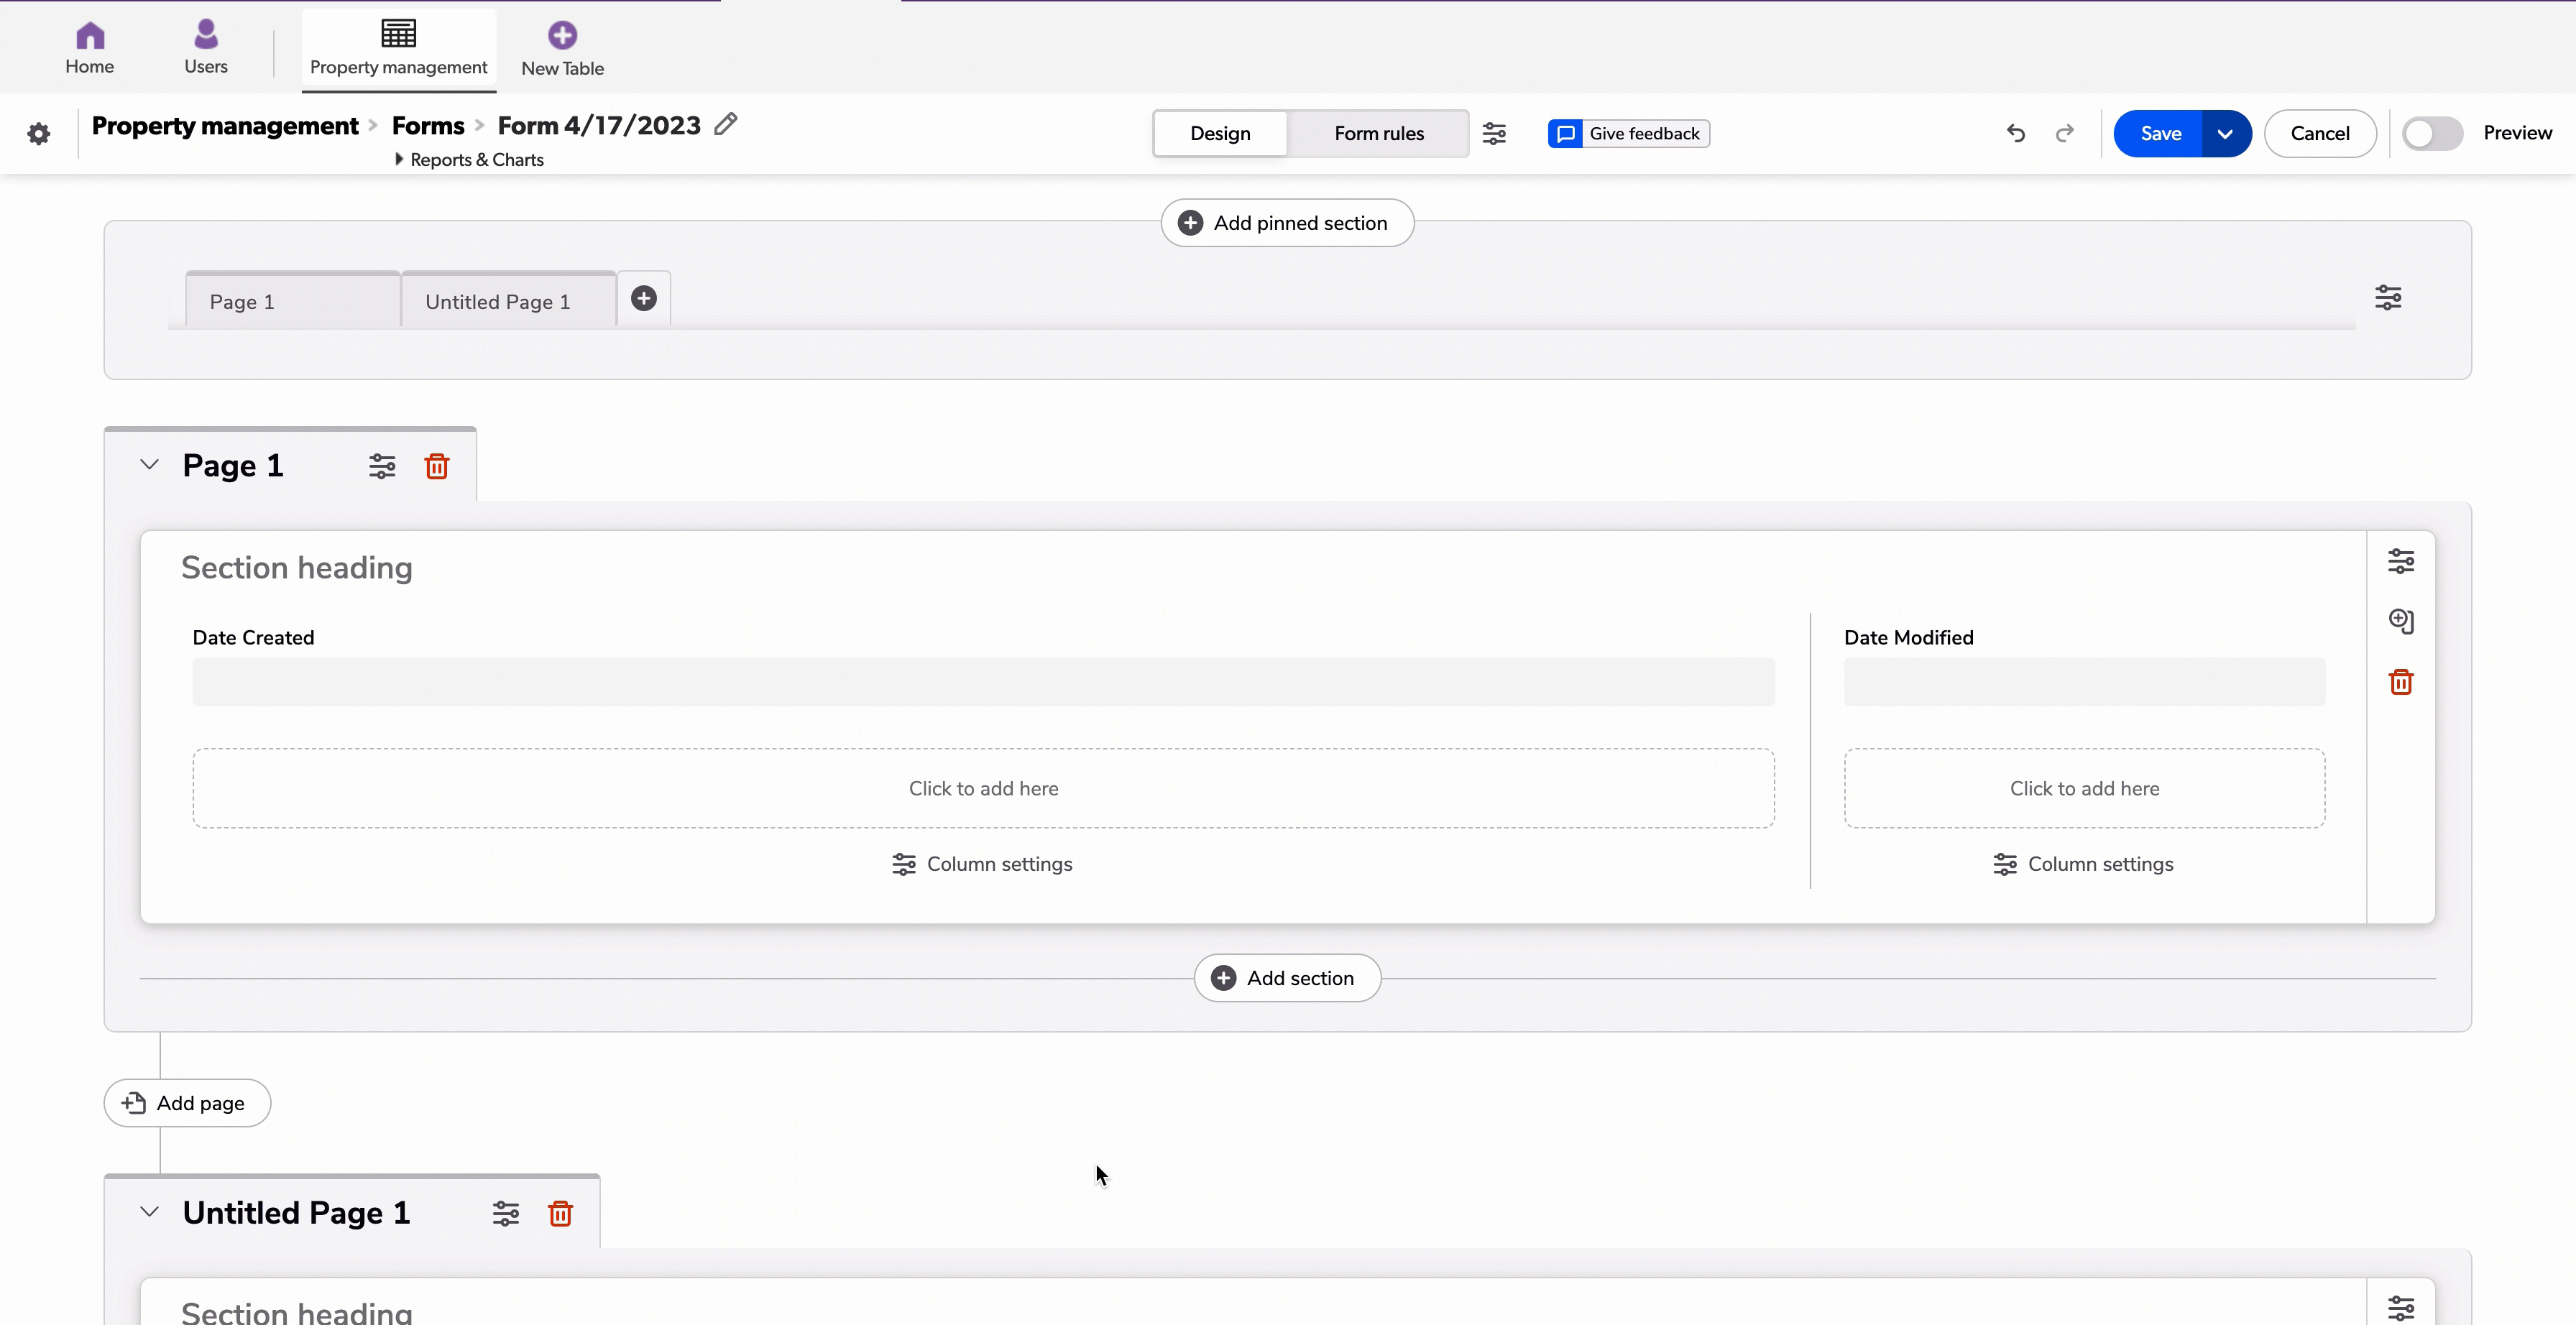This screenshot has width=2576, height=1325.
Task: Click Add pinned section button
Action: [1287, 221]
